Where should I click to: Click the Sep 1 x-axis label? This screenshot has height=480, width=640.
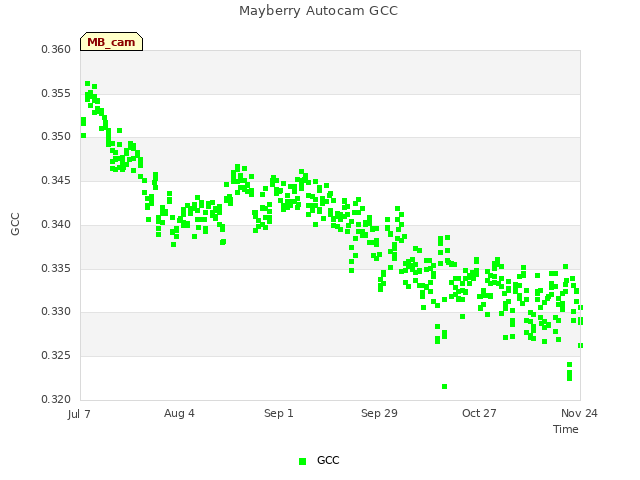(x=279, y=413)
